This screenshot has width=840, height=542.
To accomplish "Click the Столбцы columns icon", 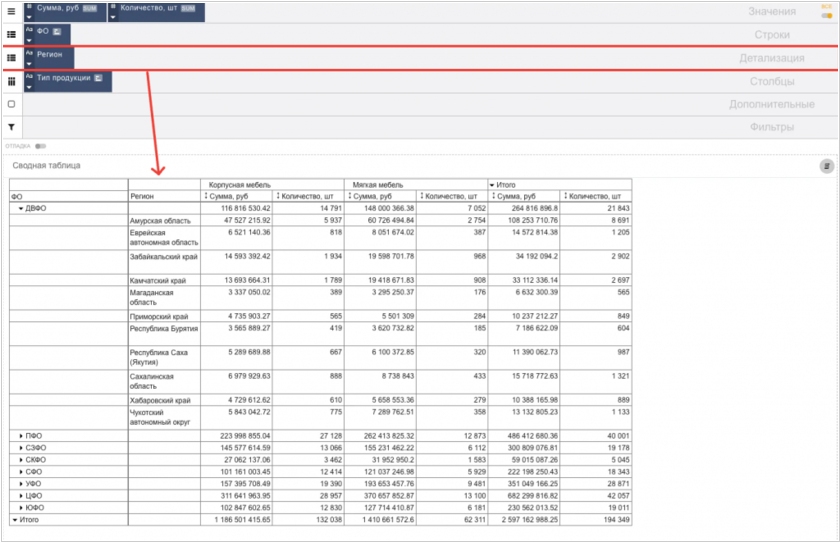I will click(11, 81).
